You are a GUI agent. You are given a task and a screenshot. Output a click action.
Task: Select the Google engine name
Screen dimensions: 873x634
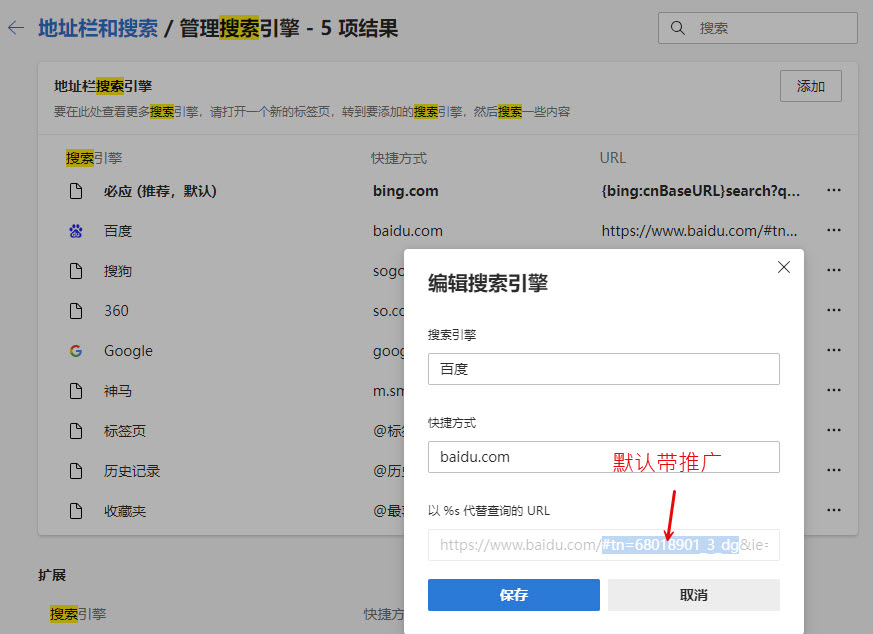click(128, 351)
